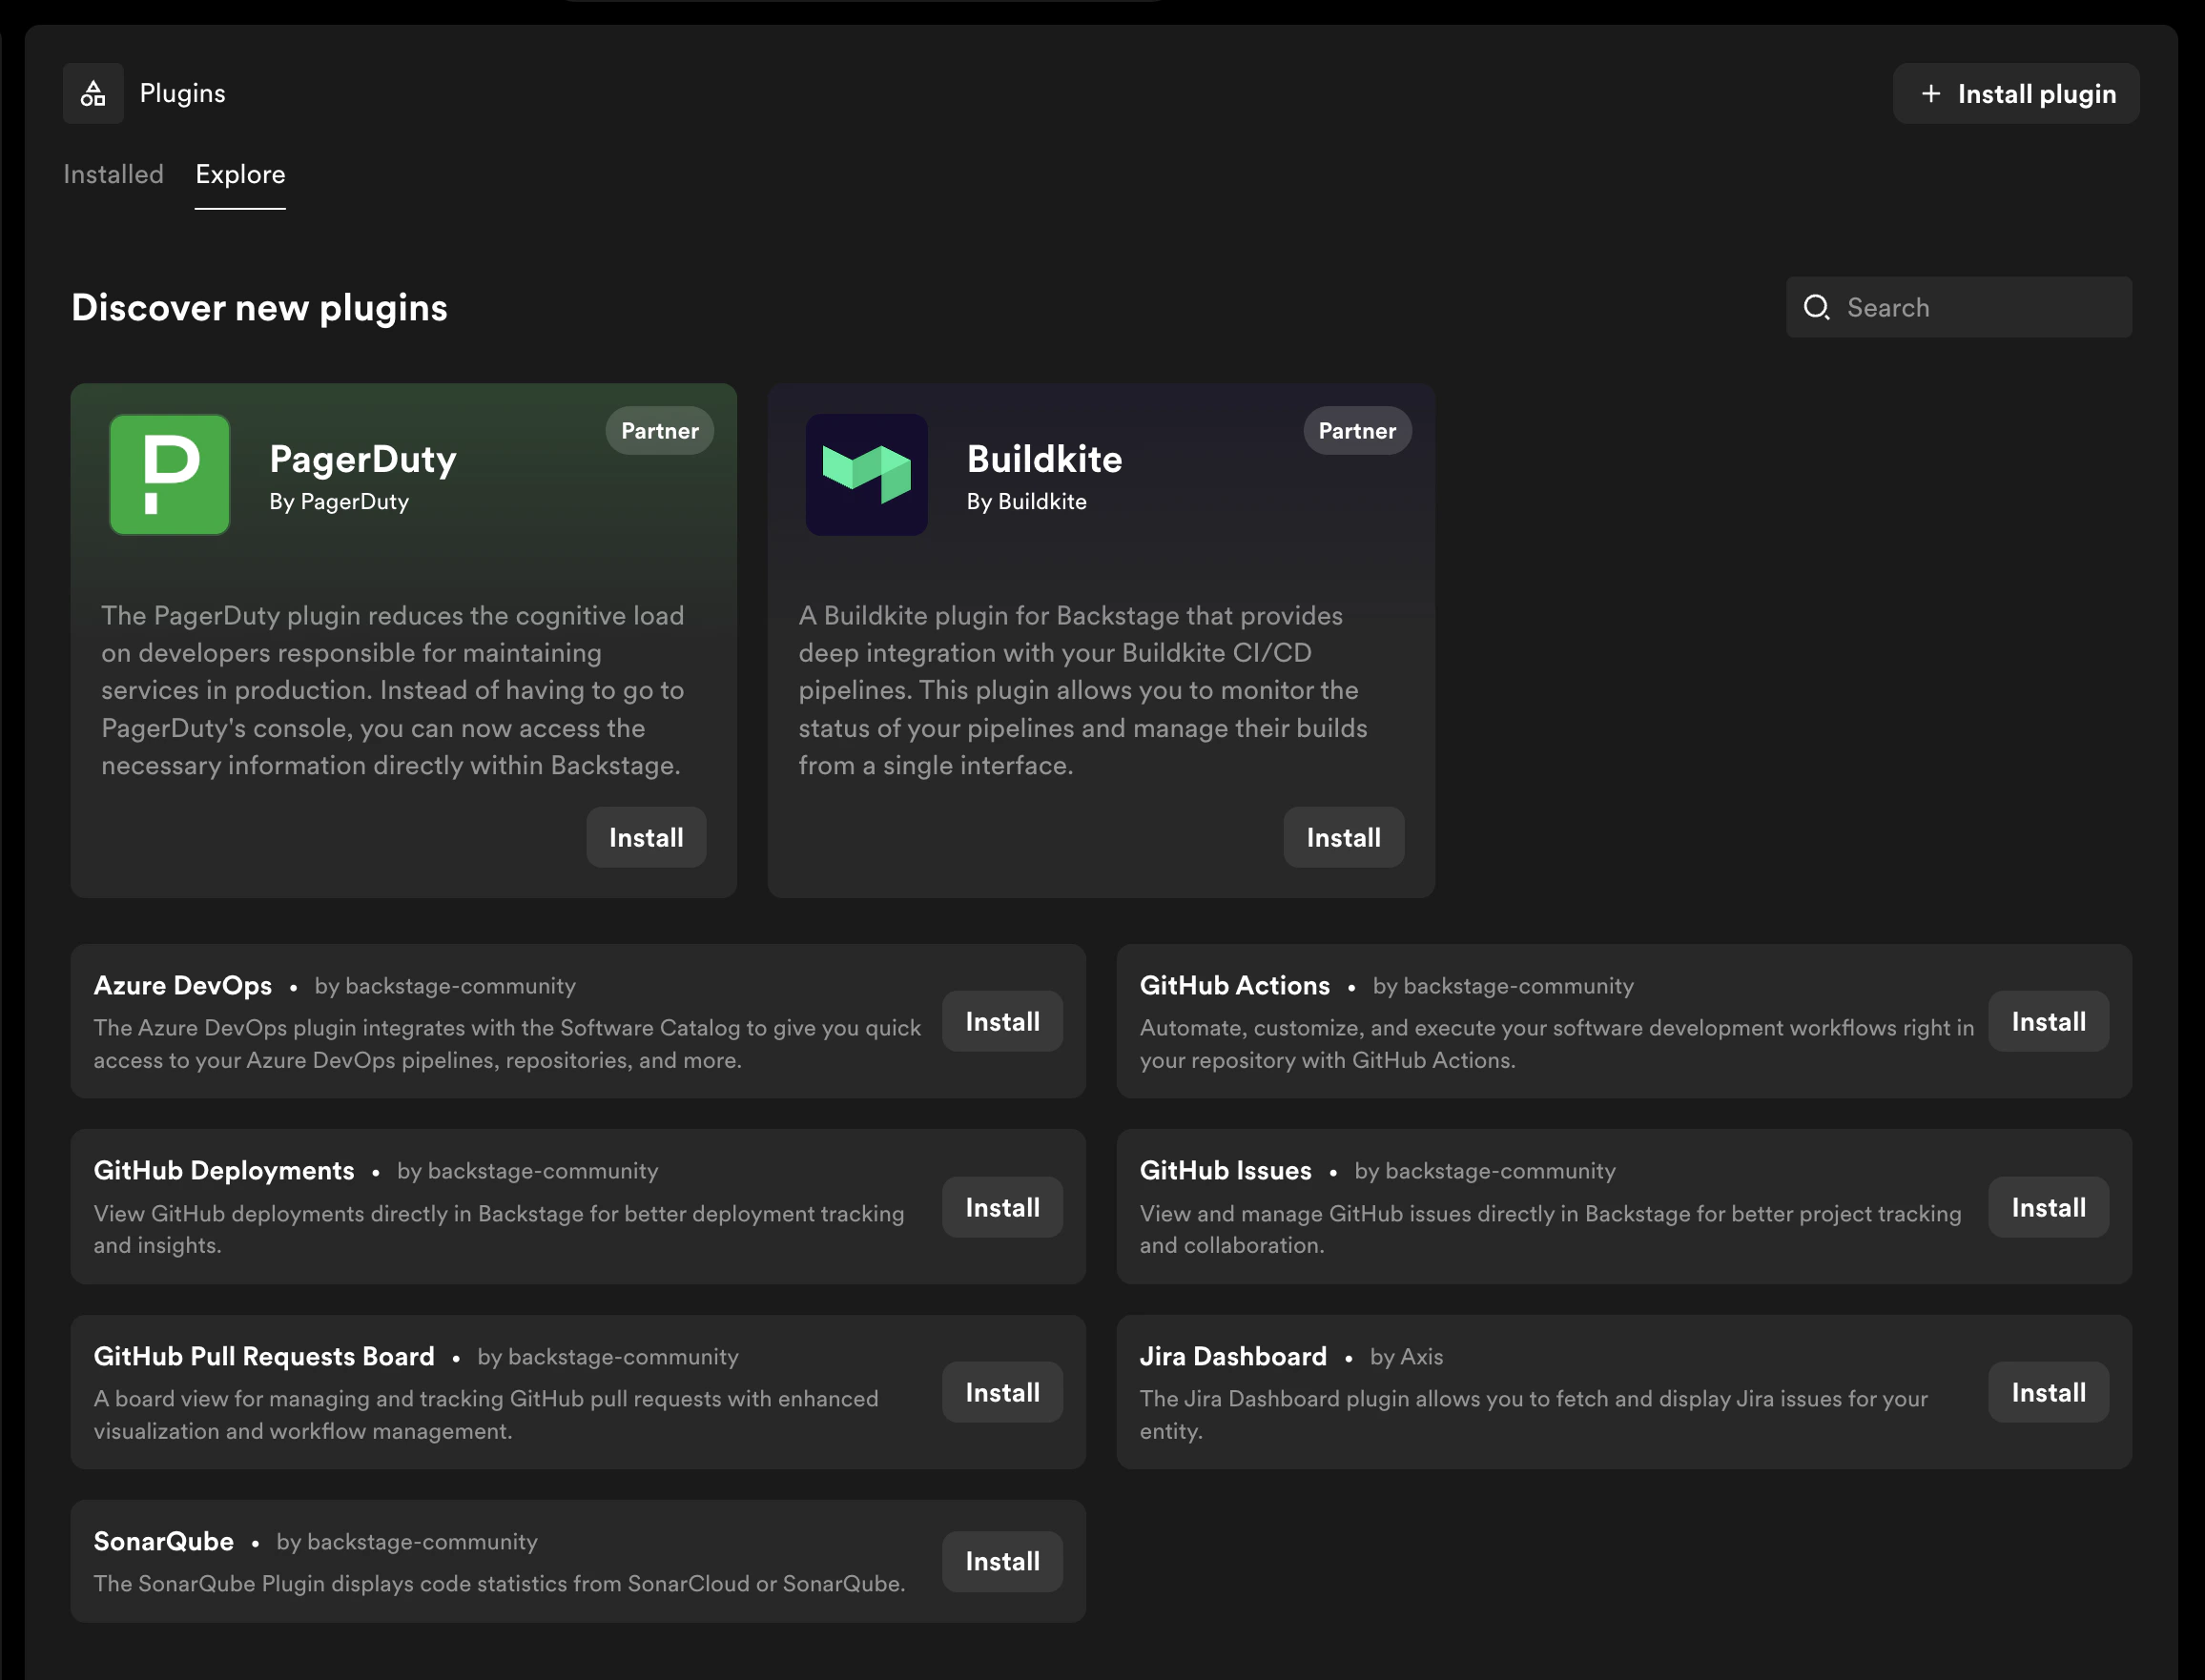Install the GitHub Pull Requests Board plugin
Screen dimensions: 2205x1680
(x=1002, y=1392)
